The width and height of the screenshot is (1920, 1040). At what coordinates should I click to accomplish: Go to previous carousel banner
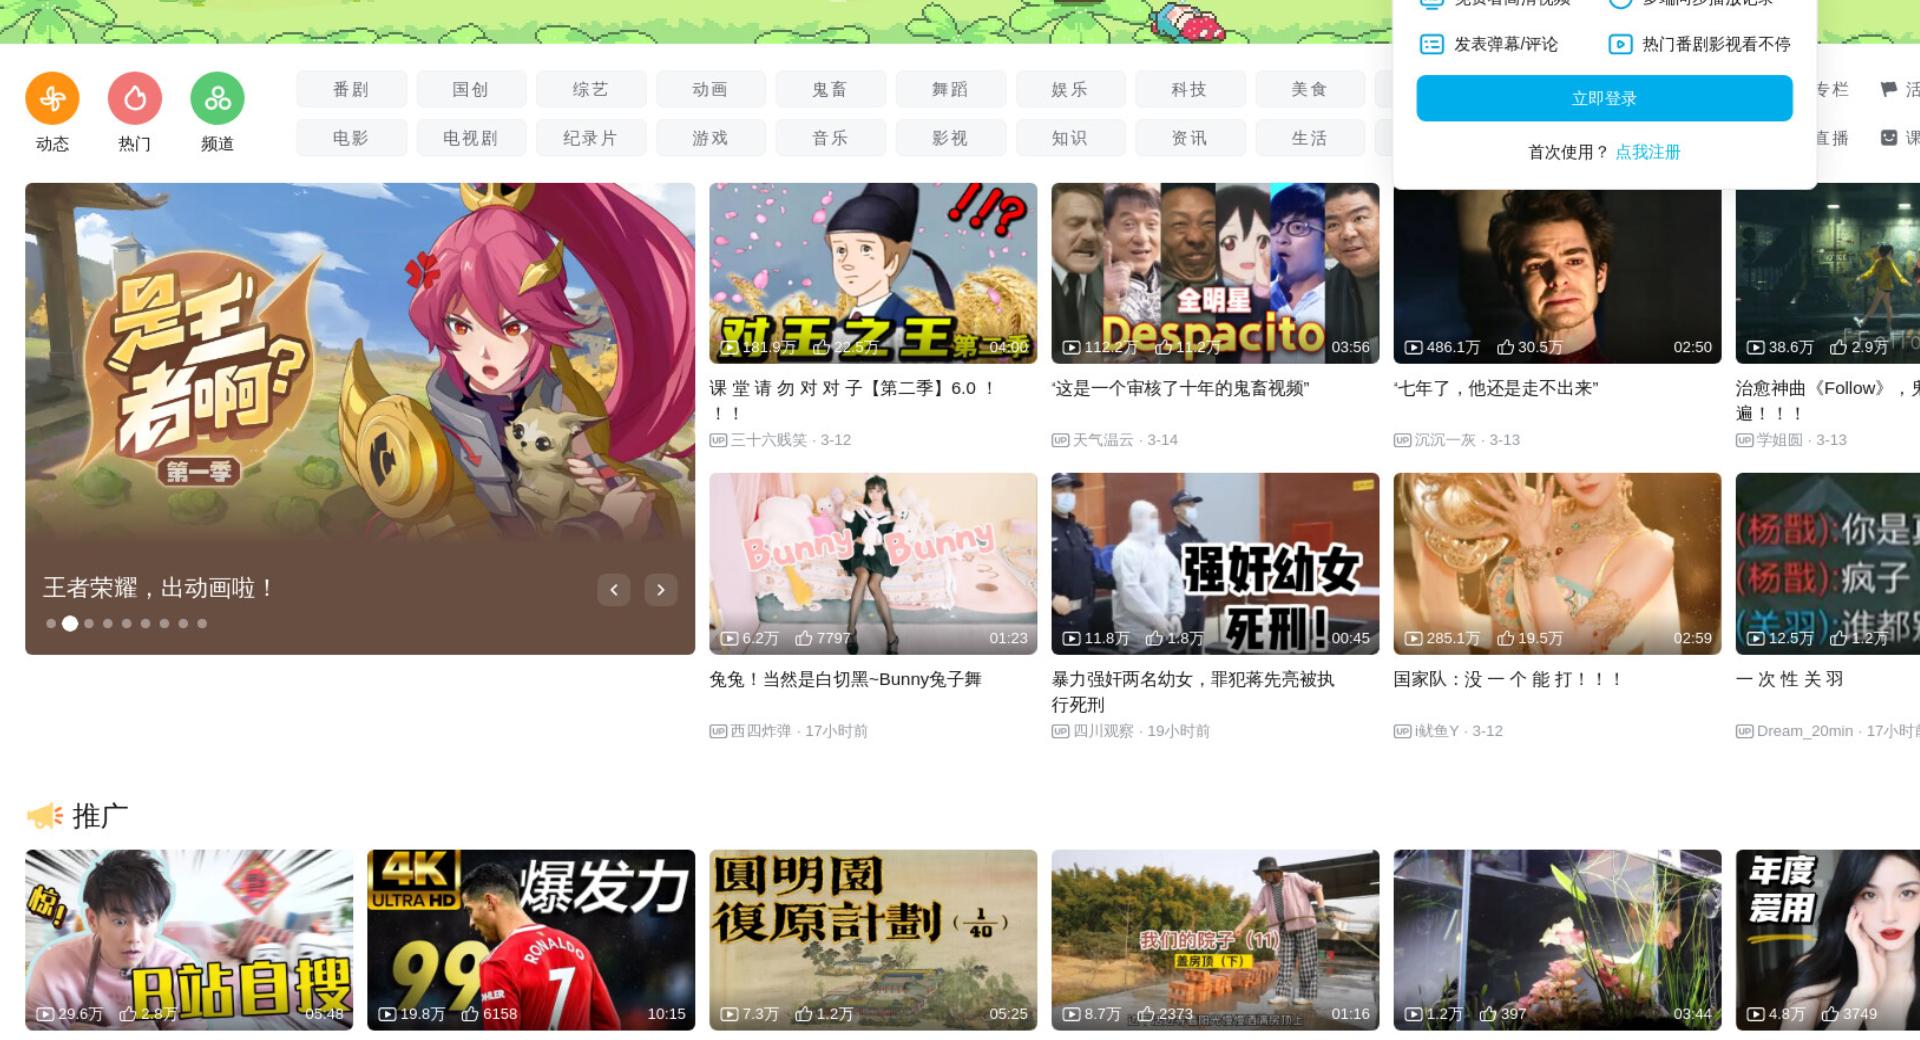click(x=614, y=590)
